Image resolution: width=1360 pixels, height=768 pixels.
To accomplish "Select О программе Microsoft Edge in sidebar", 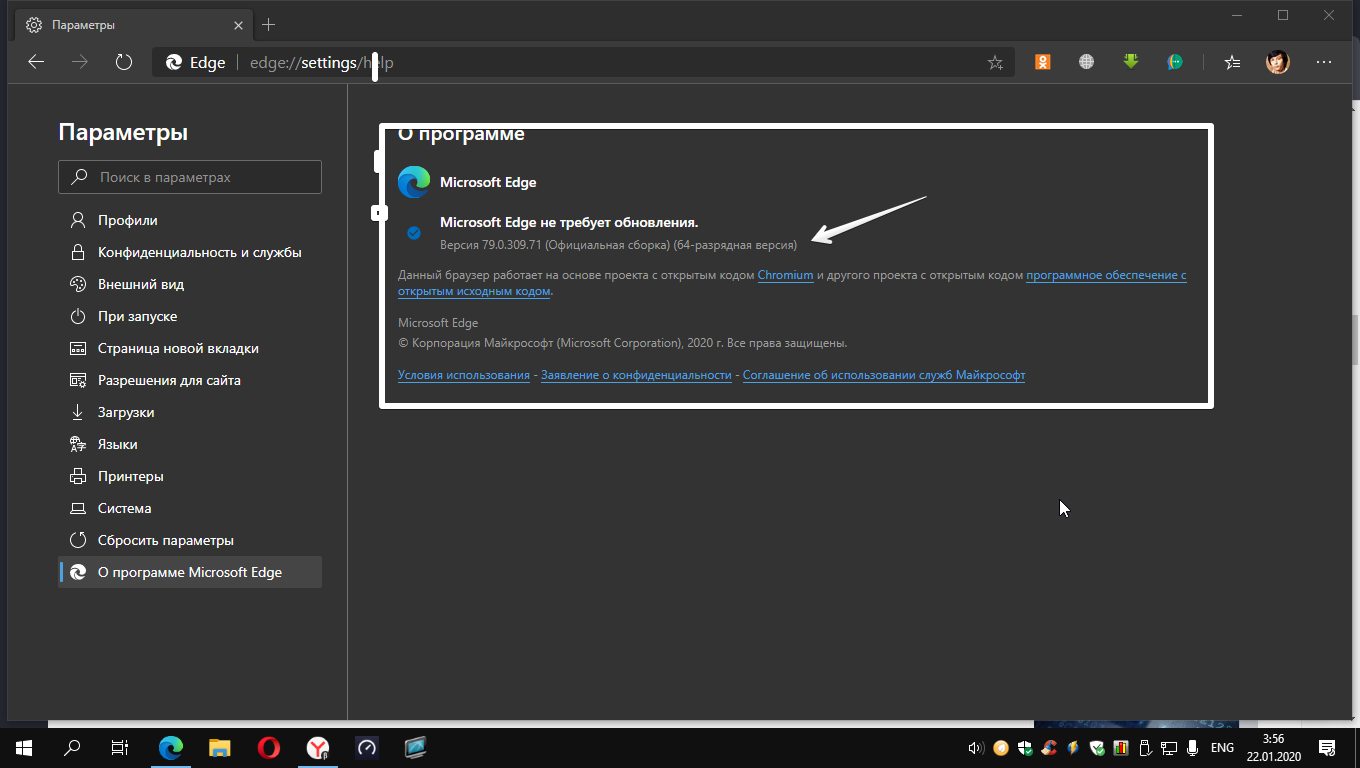I will pyautogui.click(x=190, y=572).
